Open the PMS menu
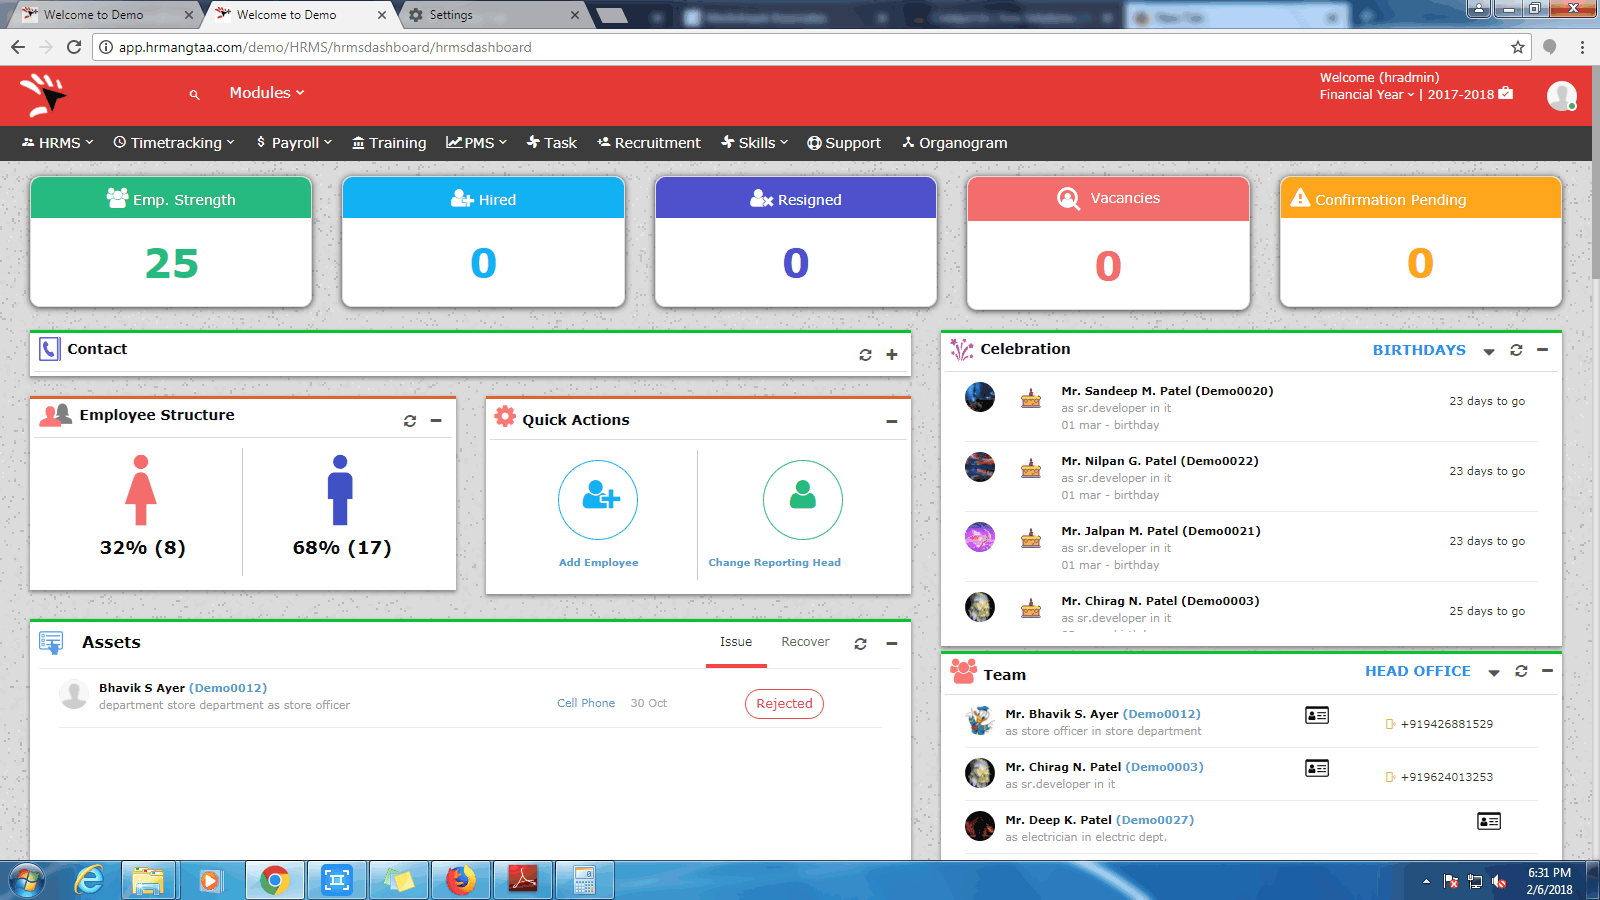The image size is (1600, 900). (x=476, y=143)
